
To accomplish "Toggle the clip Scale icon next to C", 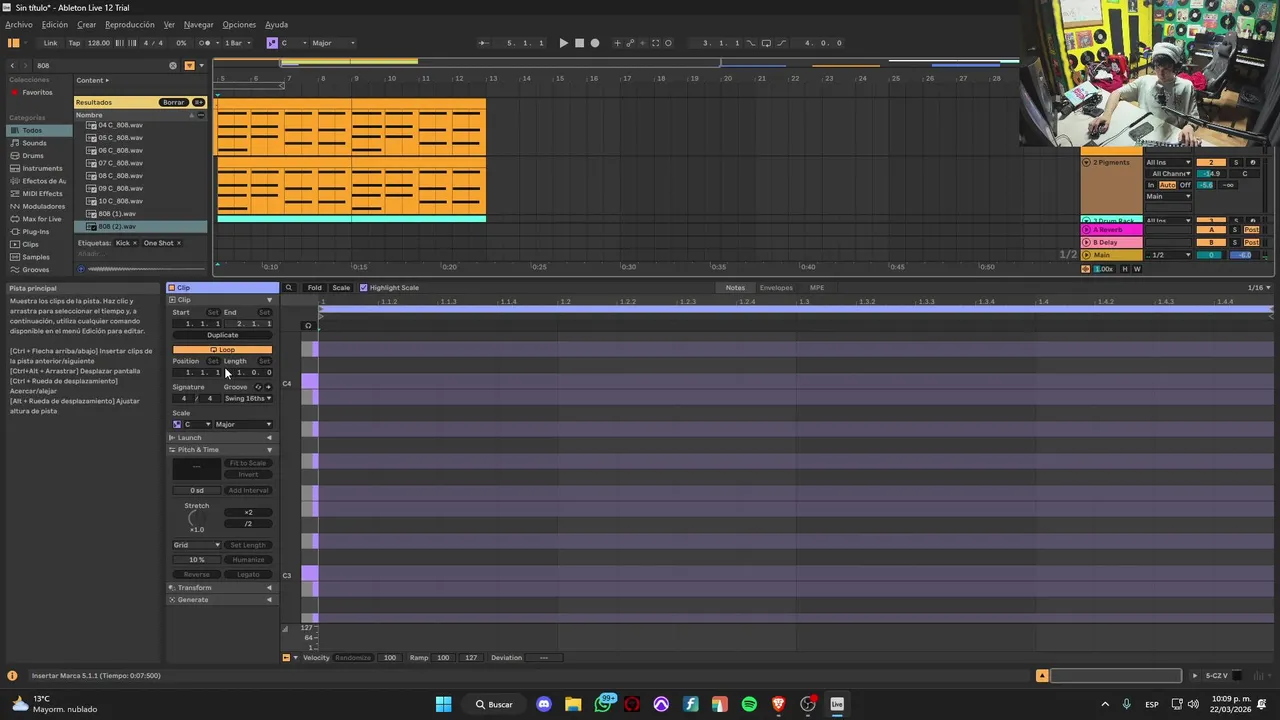I will [177, 424].
